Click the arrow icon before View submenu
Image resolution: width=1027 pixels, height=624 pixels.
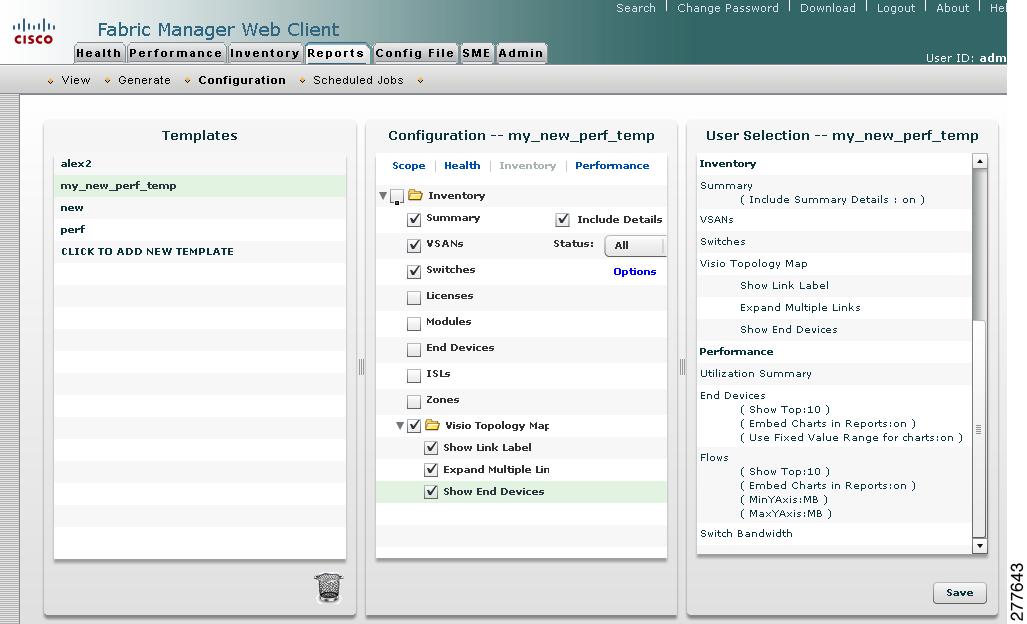point(50,81)
